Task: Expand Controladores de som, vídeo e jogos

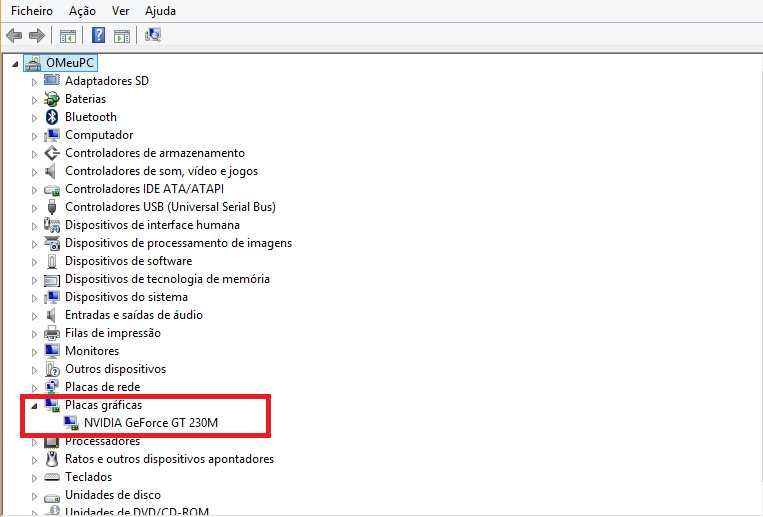Action: coord(34,172)
